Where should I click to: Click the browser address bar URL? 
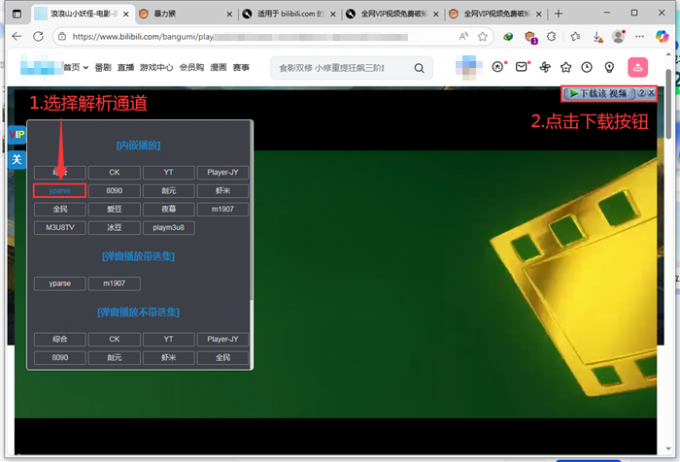point(241,37)
